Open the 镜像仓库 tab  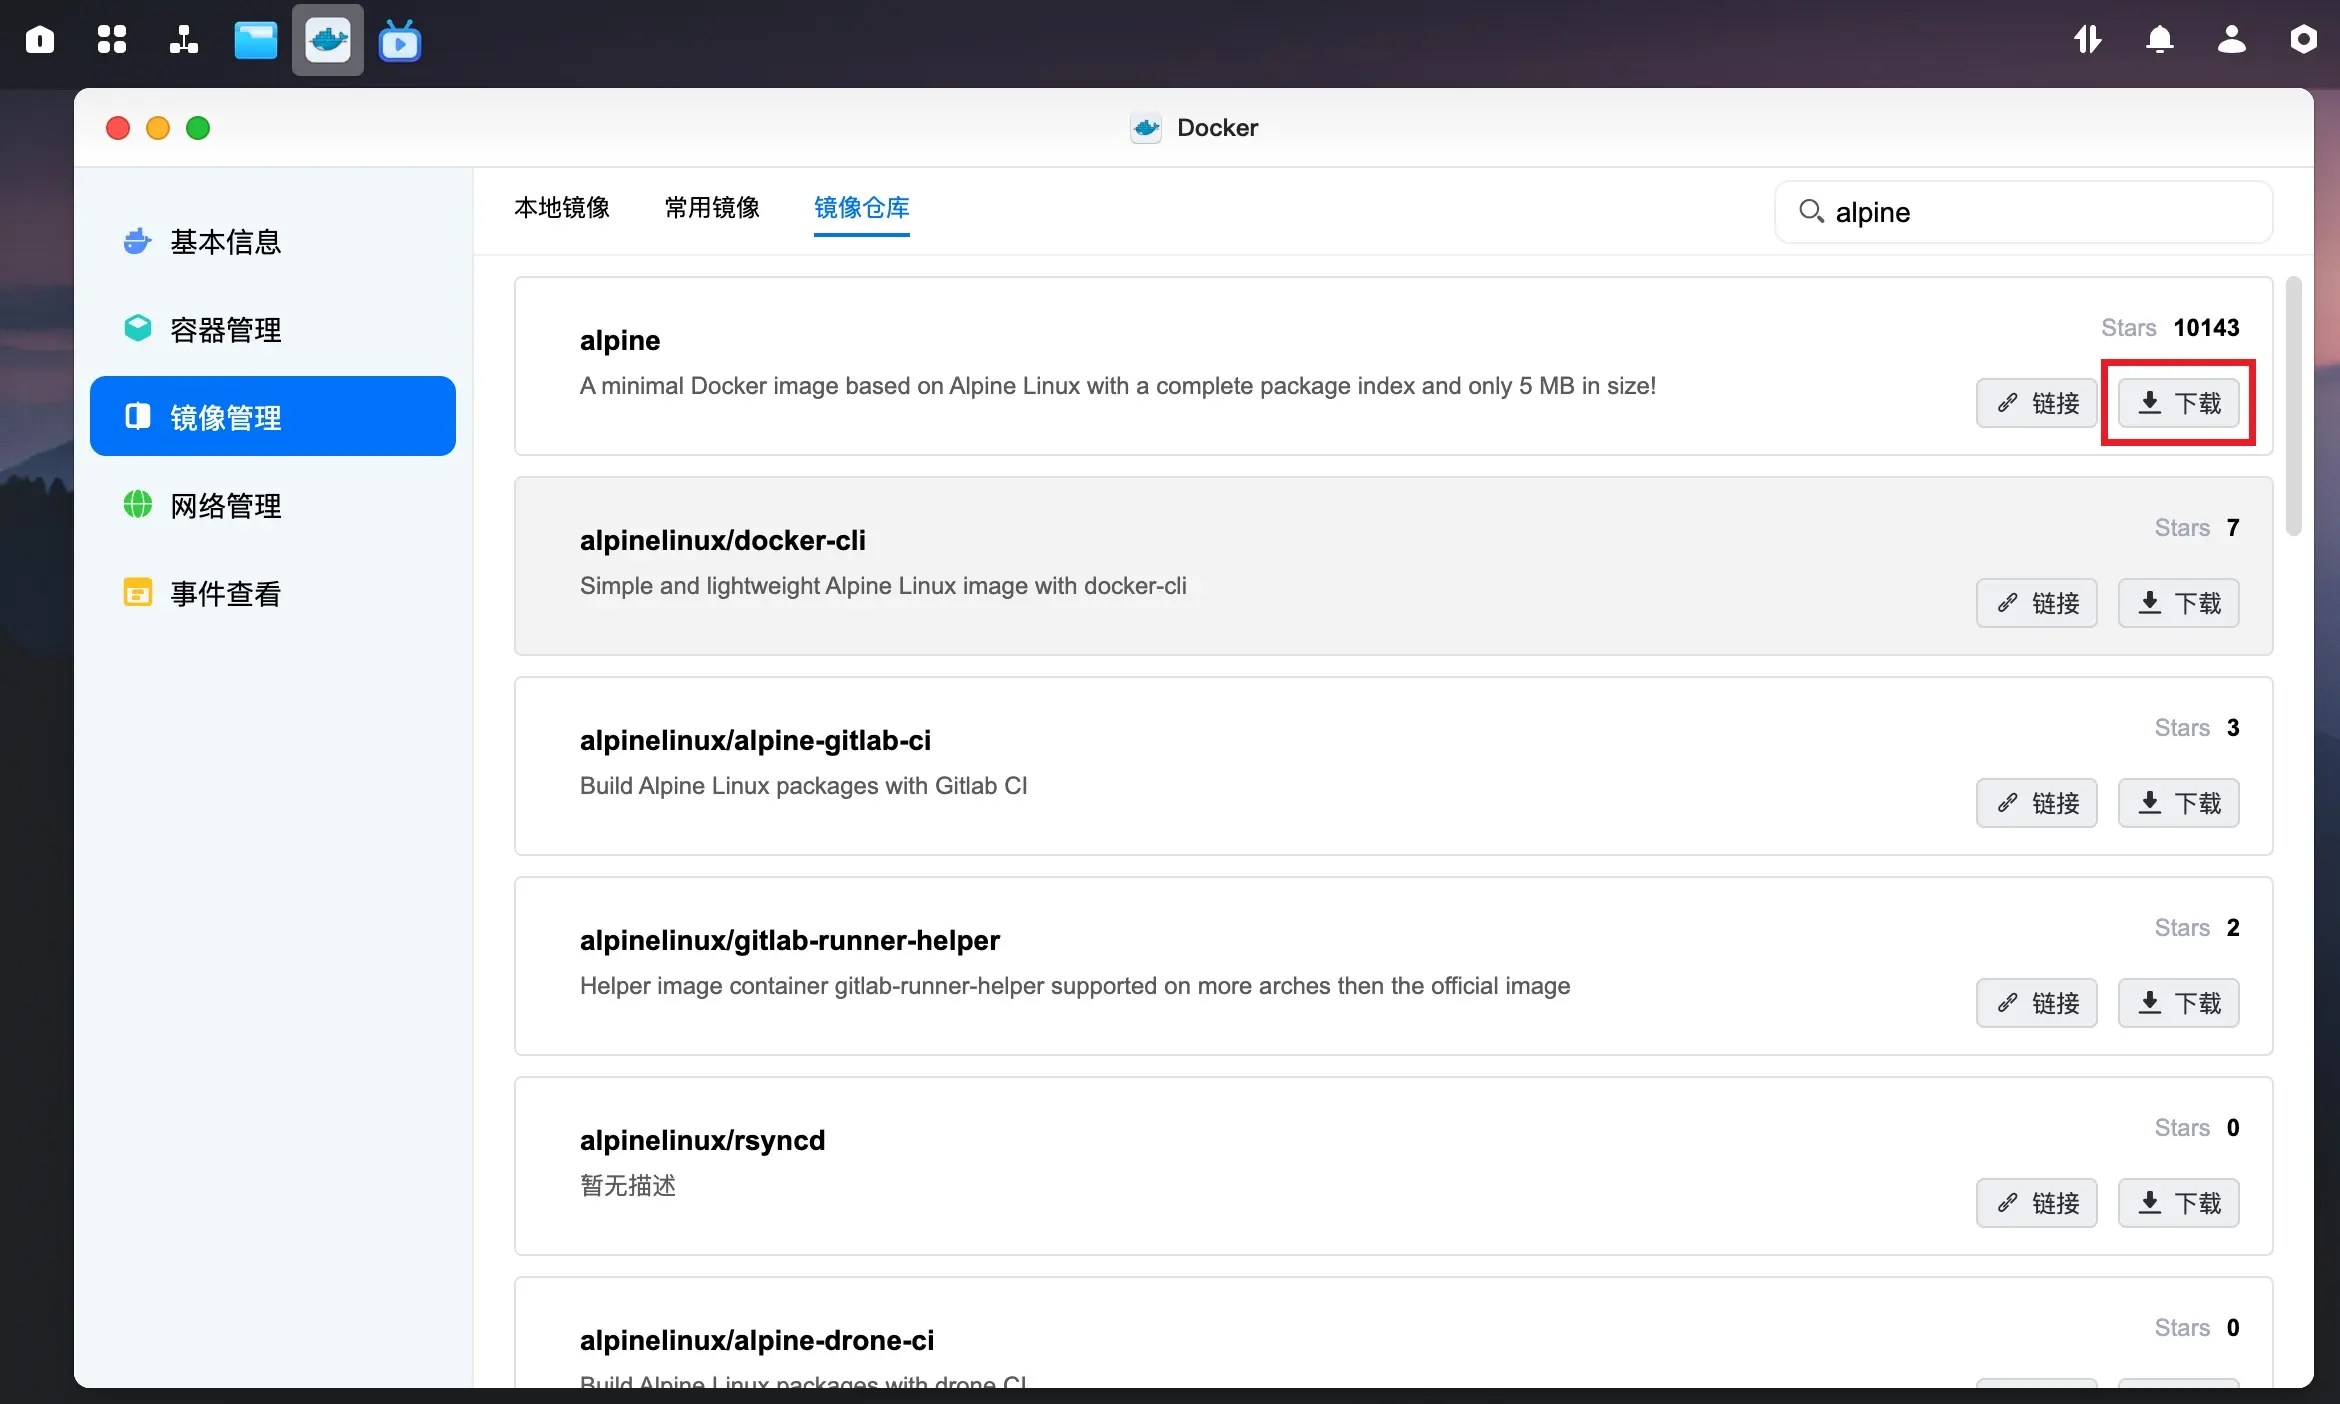point(862,208)
